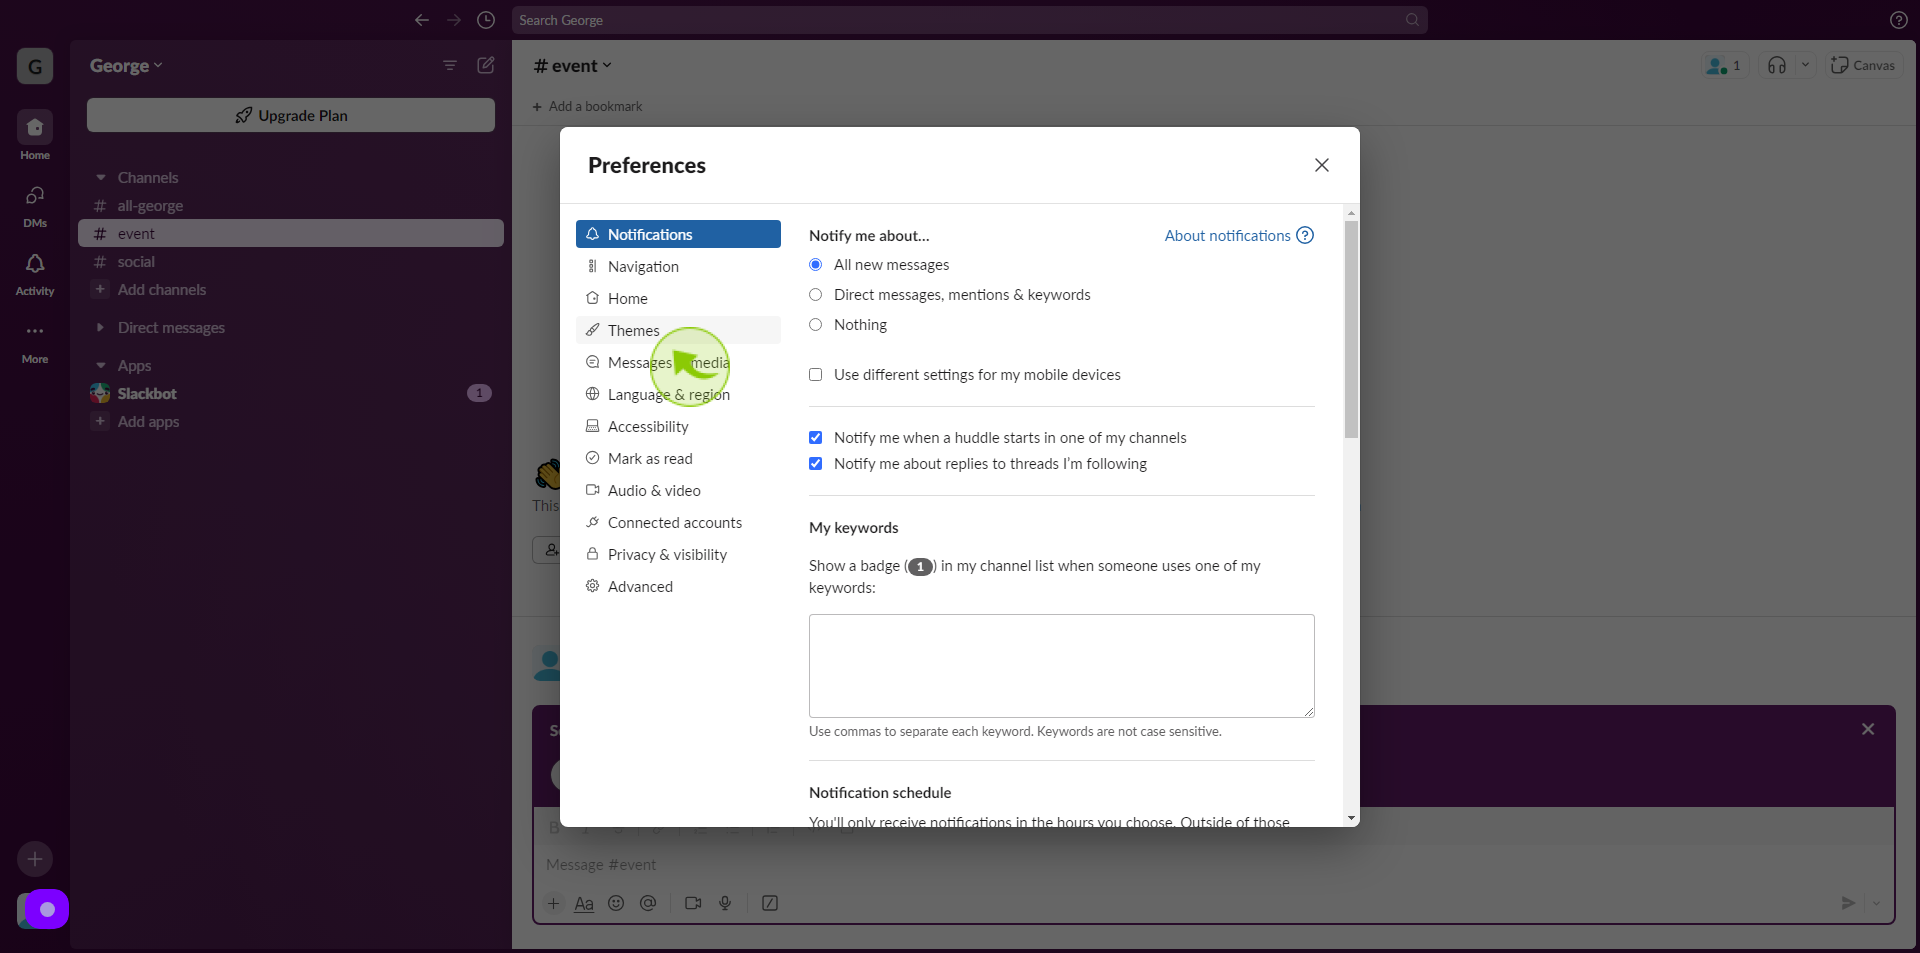The width and height of the screenshot is (1920, 953).
Task: Go forward in history with the right arrow
Action: pos(454,20)
